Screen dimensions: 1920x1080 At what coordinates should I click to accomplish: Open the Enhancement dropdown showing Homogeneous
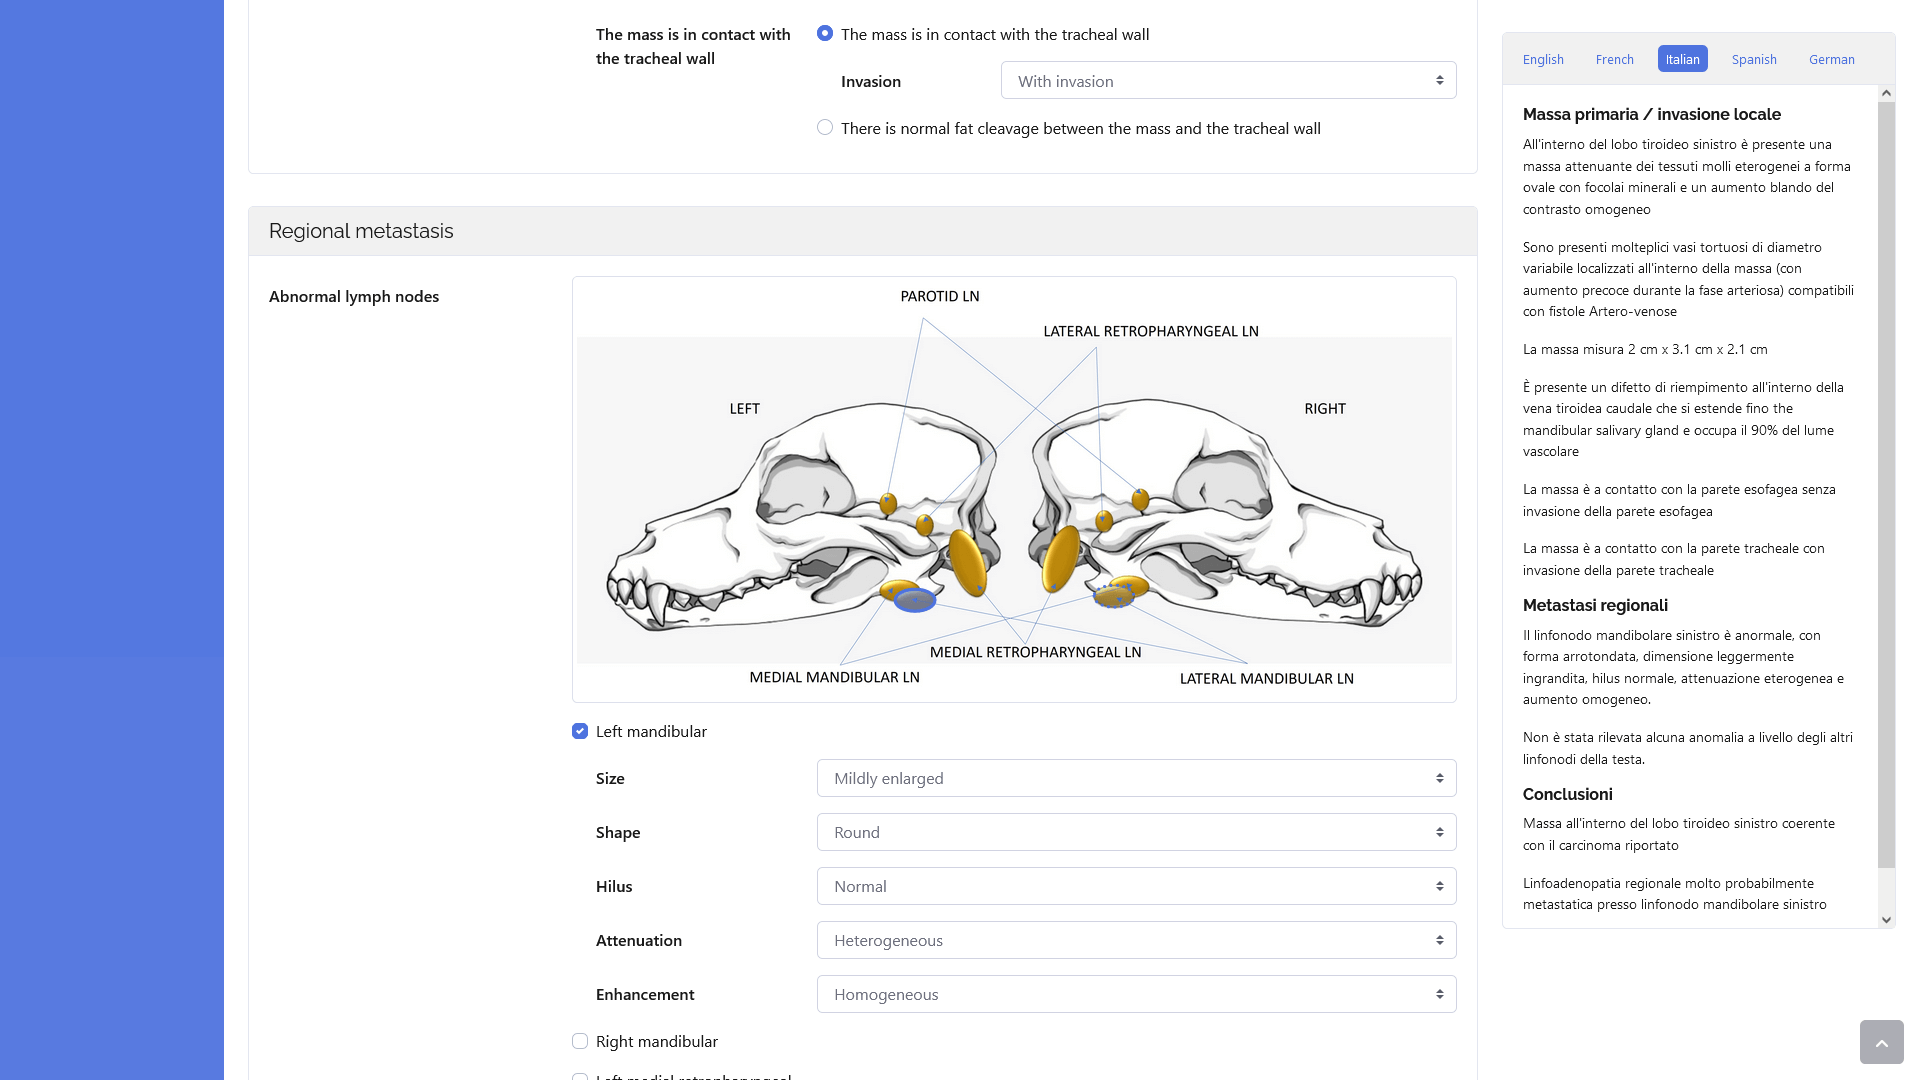point(1136,994)
